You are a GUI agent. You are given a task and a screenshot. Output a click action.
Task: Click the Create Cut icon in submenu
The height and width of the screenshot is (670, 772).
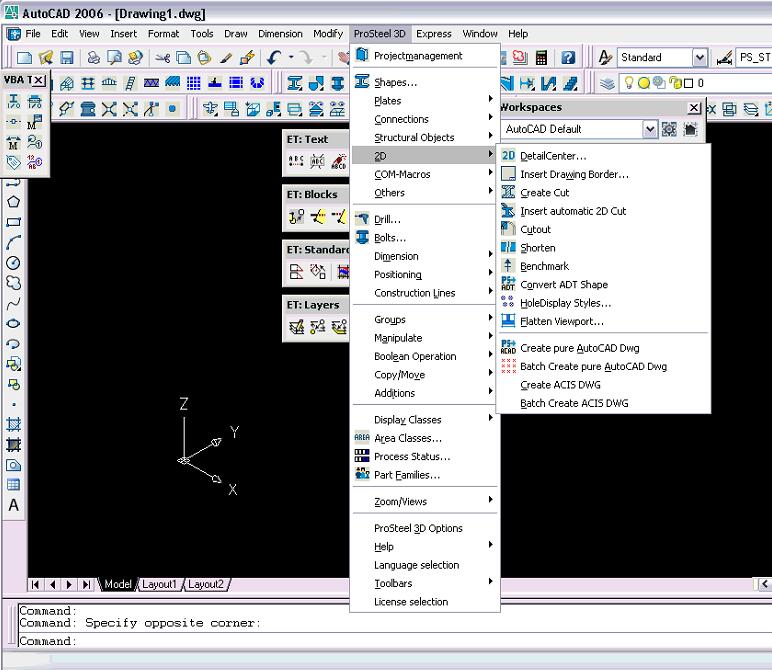point(508,192)
